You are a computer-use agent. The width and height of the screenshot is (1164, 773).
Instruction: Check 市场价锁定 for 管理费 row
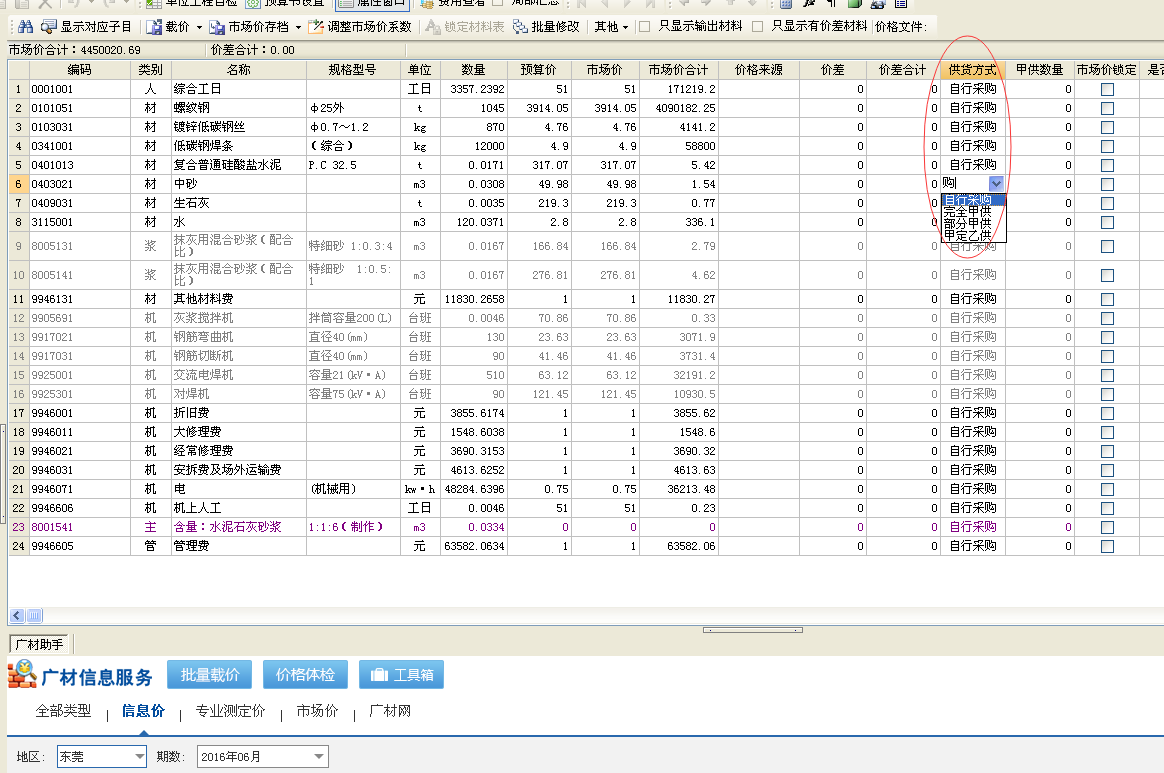[x=1108, y=547]
